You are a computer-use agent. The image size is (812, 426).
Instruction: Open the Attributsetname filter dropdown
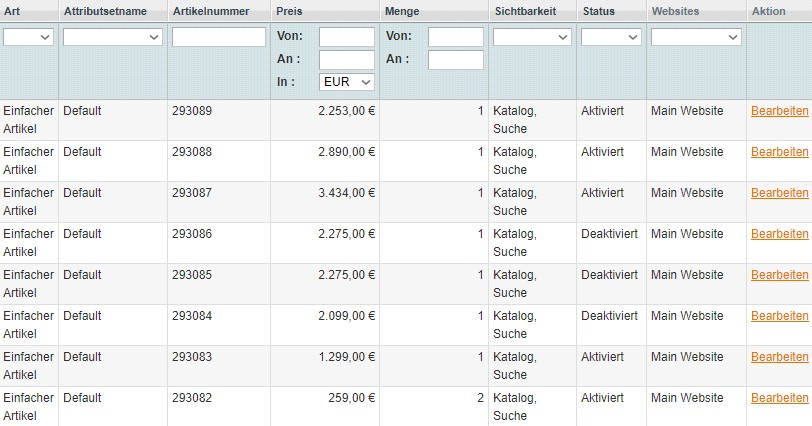(112, 37)
